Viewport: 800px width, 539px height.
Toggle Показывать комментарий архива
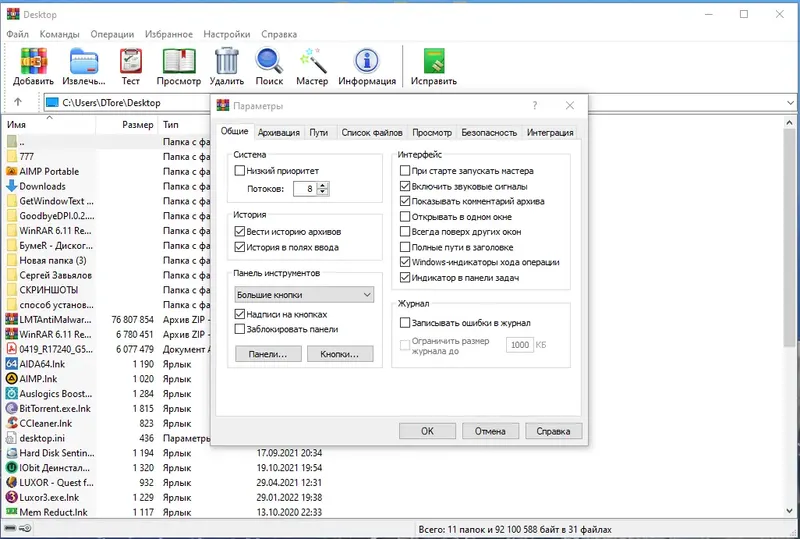coord(405,201)
